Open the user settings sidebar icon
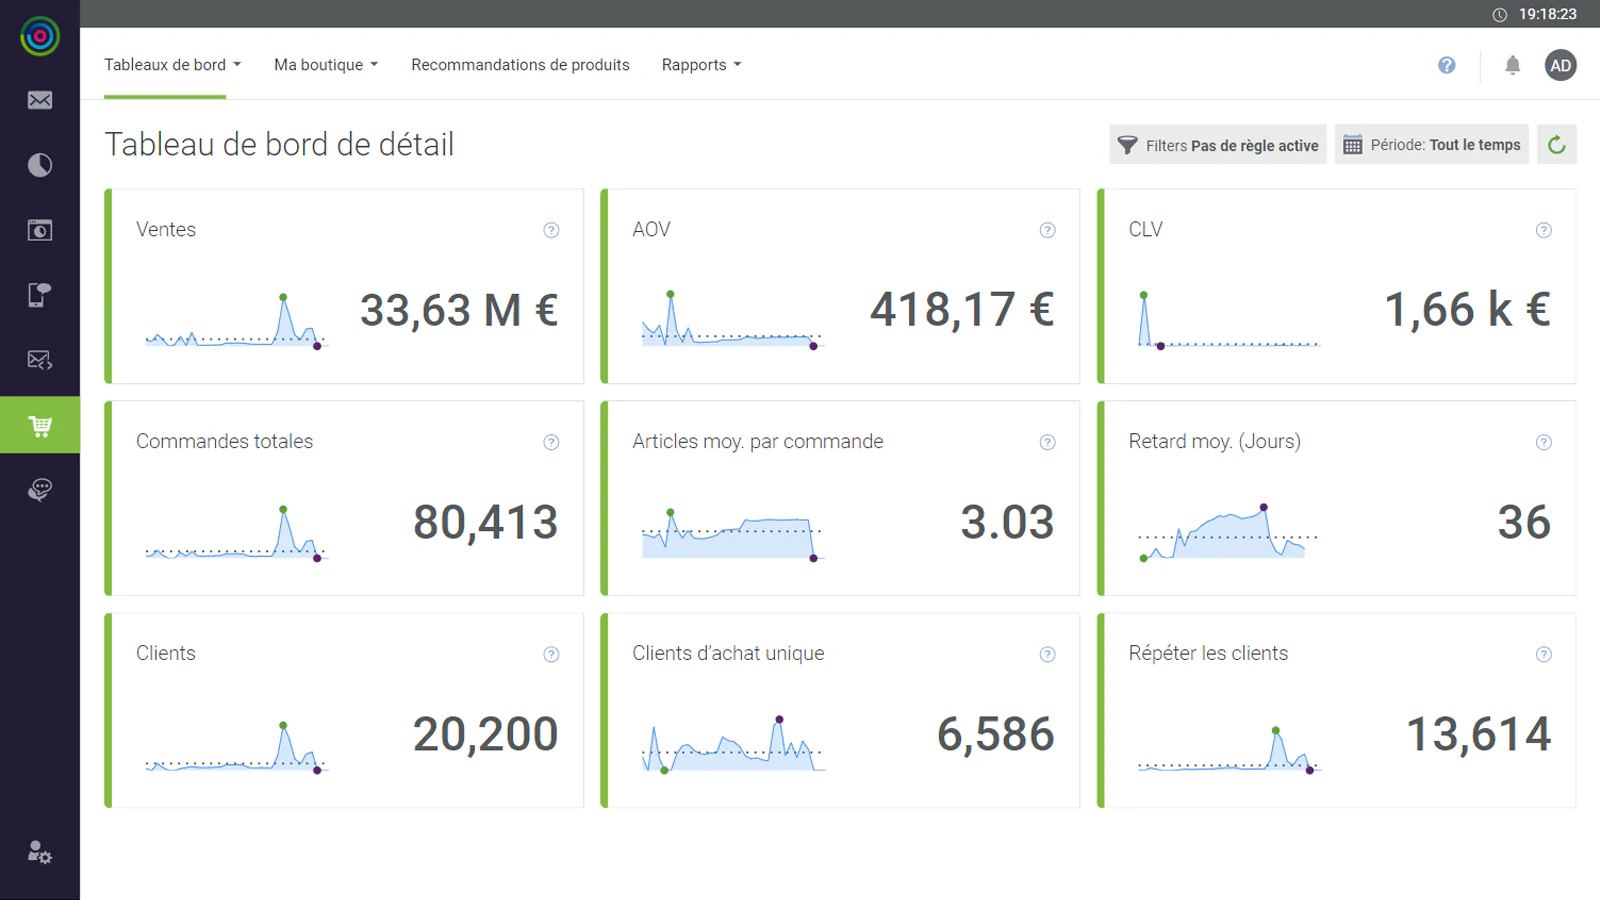Image resolution: width=1600 pixels, height=900 pixels. (40, 852)
